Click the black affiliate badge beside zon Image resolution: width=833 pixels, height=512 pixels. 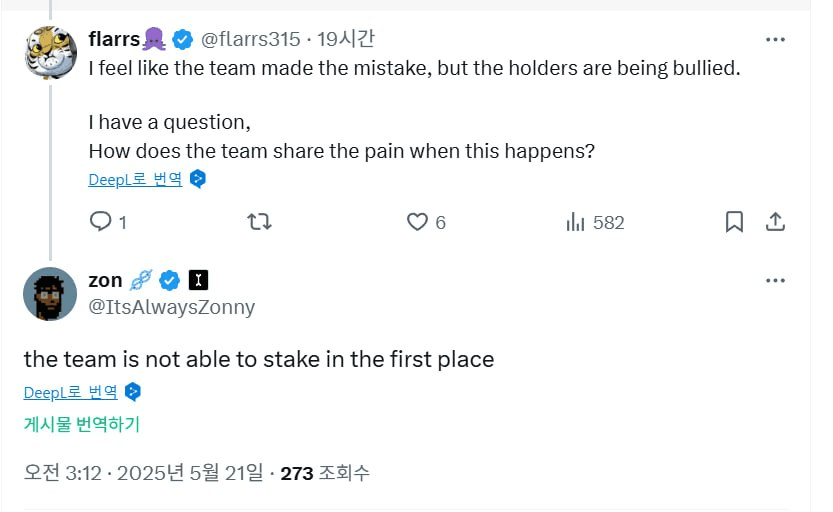point(198,280)
